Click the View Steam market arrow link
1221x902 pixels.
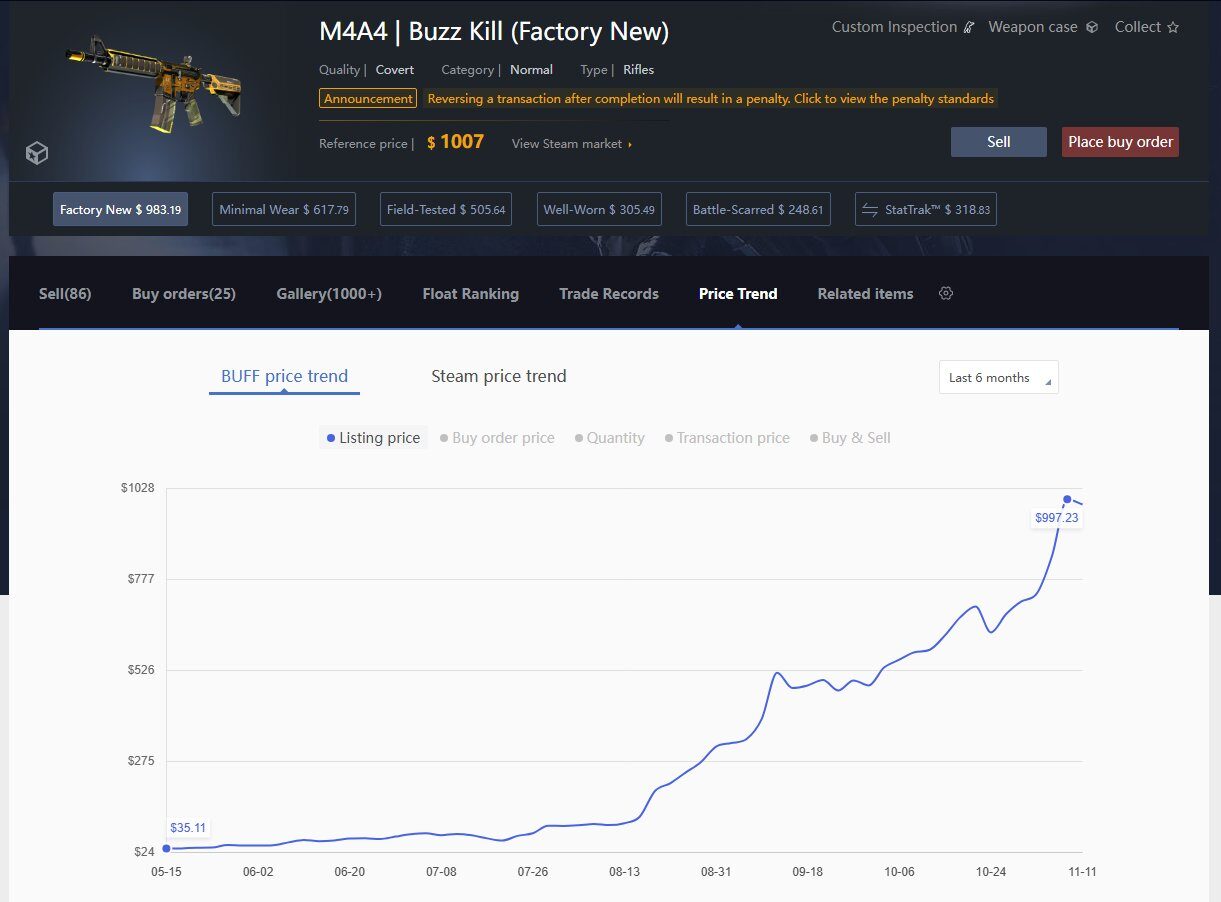[629, 143]
